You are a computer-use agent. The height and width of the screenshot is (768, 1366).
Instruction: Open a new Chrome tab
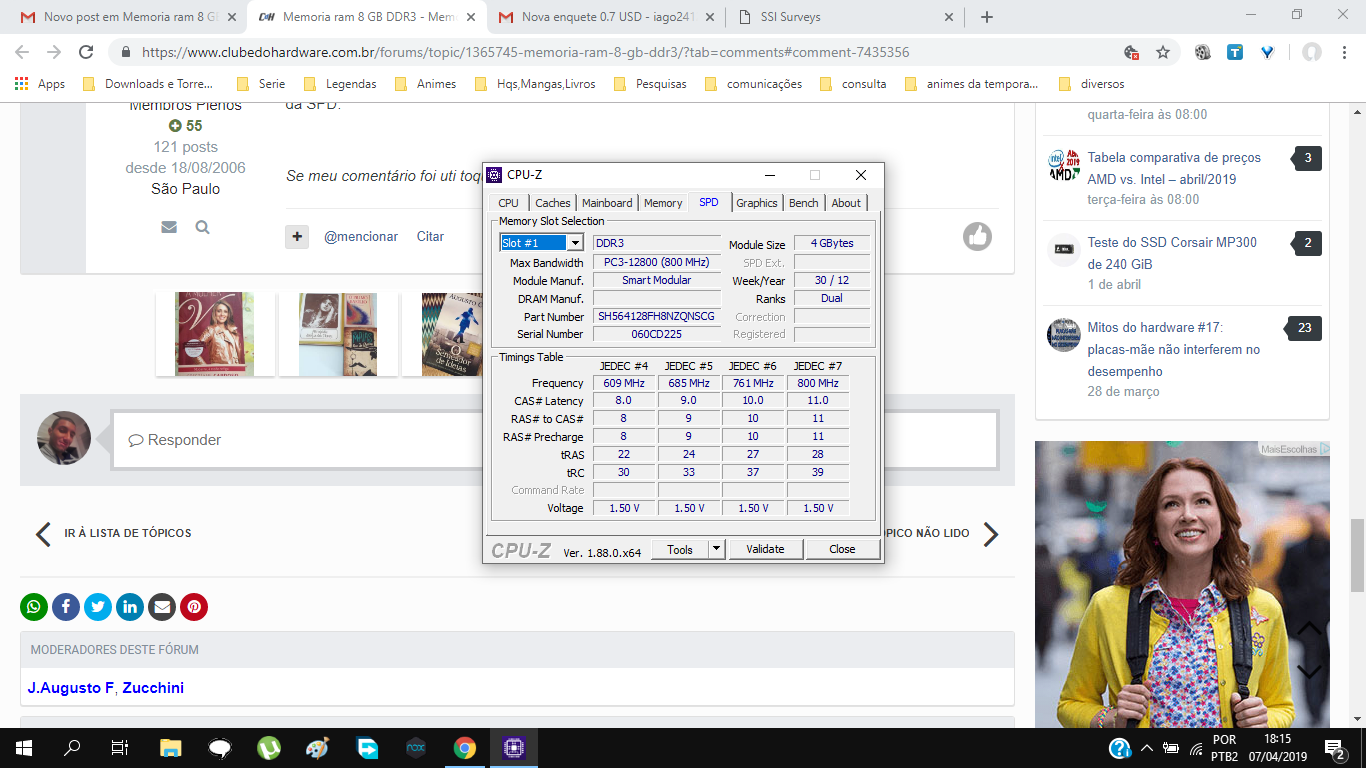pyautogui.click(x=987, y=17)
